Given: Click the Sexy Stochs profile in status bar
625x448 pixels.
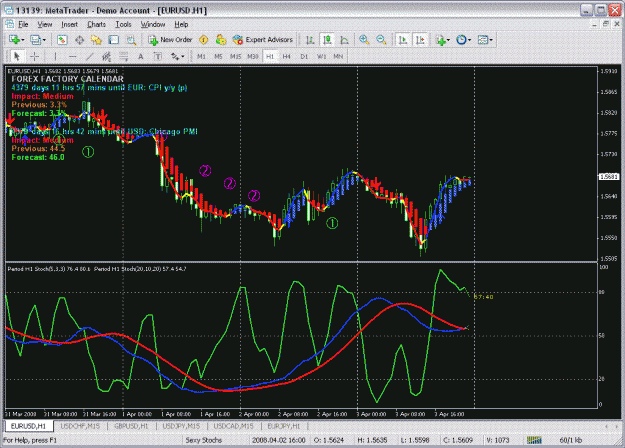Looking at the screenshot, I should pyautogui.click(x=203, y=440).
